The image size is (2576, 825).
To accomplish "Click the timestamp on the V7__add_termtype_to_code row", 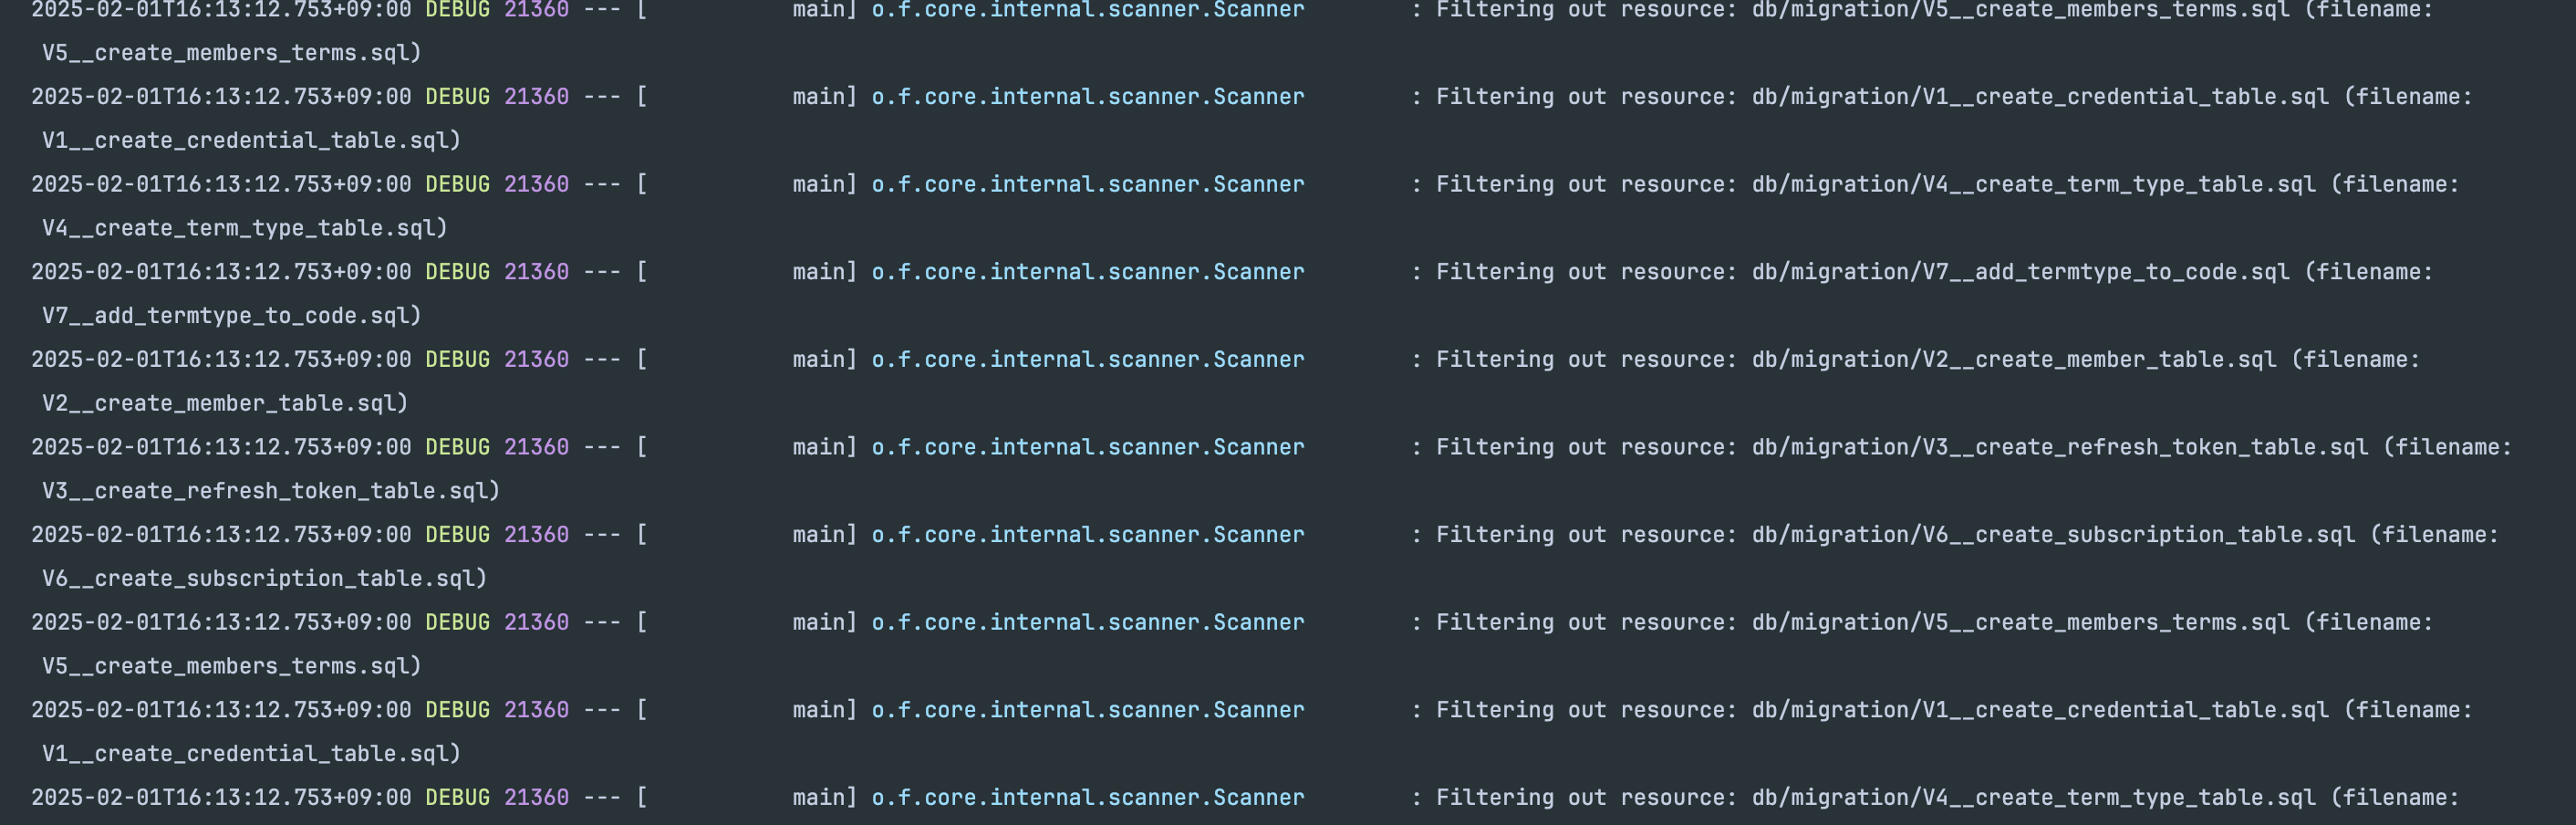I will (221, 272).
